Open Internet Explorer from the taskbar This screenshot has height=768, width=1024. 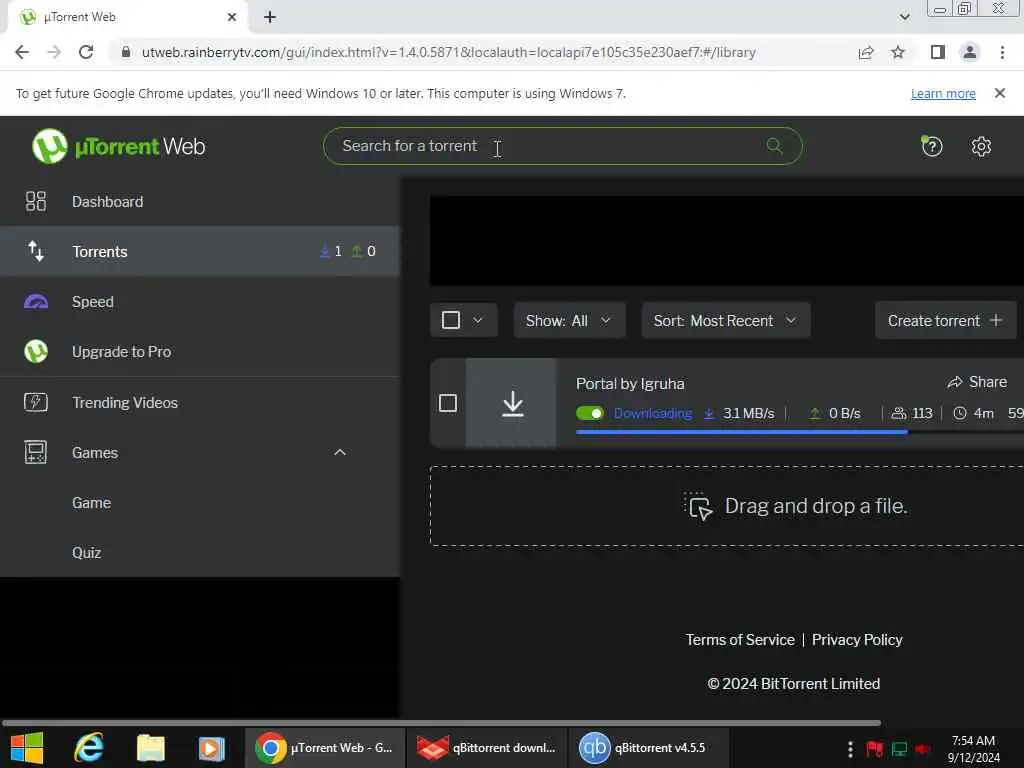click(x=89, y=747)
